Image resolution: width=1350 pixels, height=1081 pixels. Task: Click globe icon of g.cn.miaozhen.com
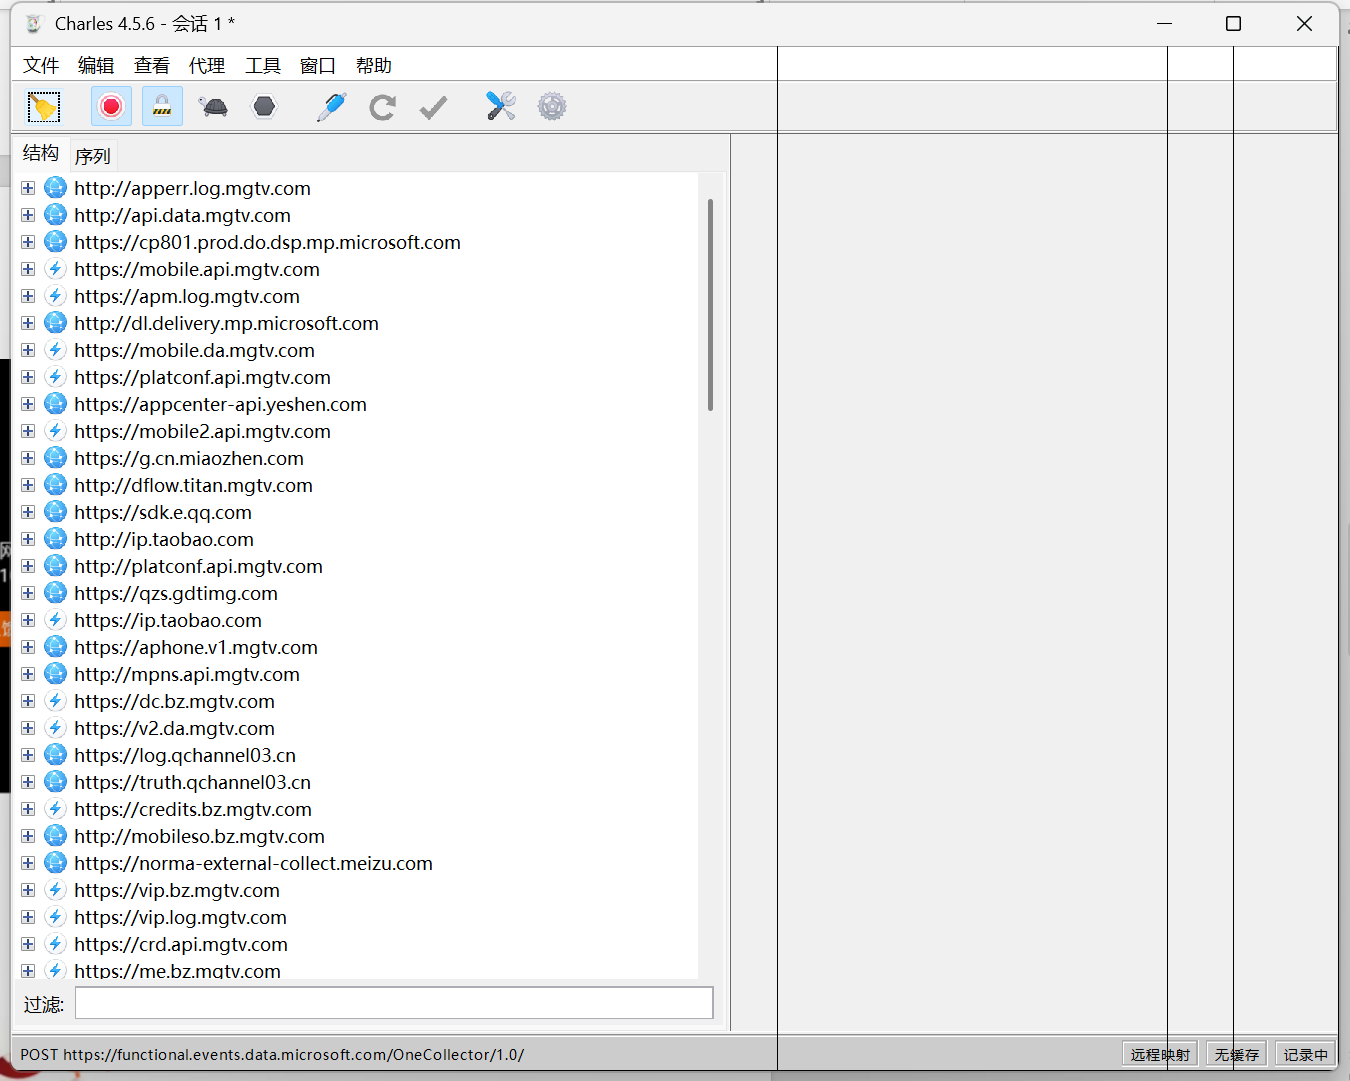(56, 458)
